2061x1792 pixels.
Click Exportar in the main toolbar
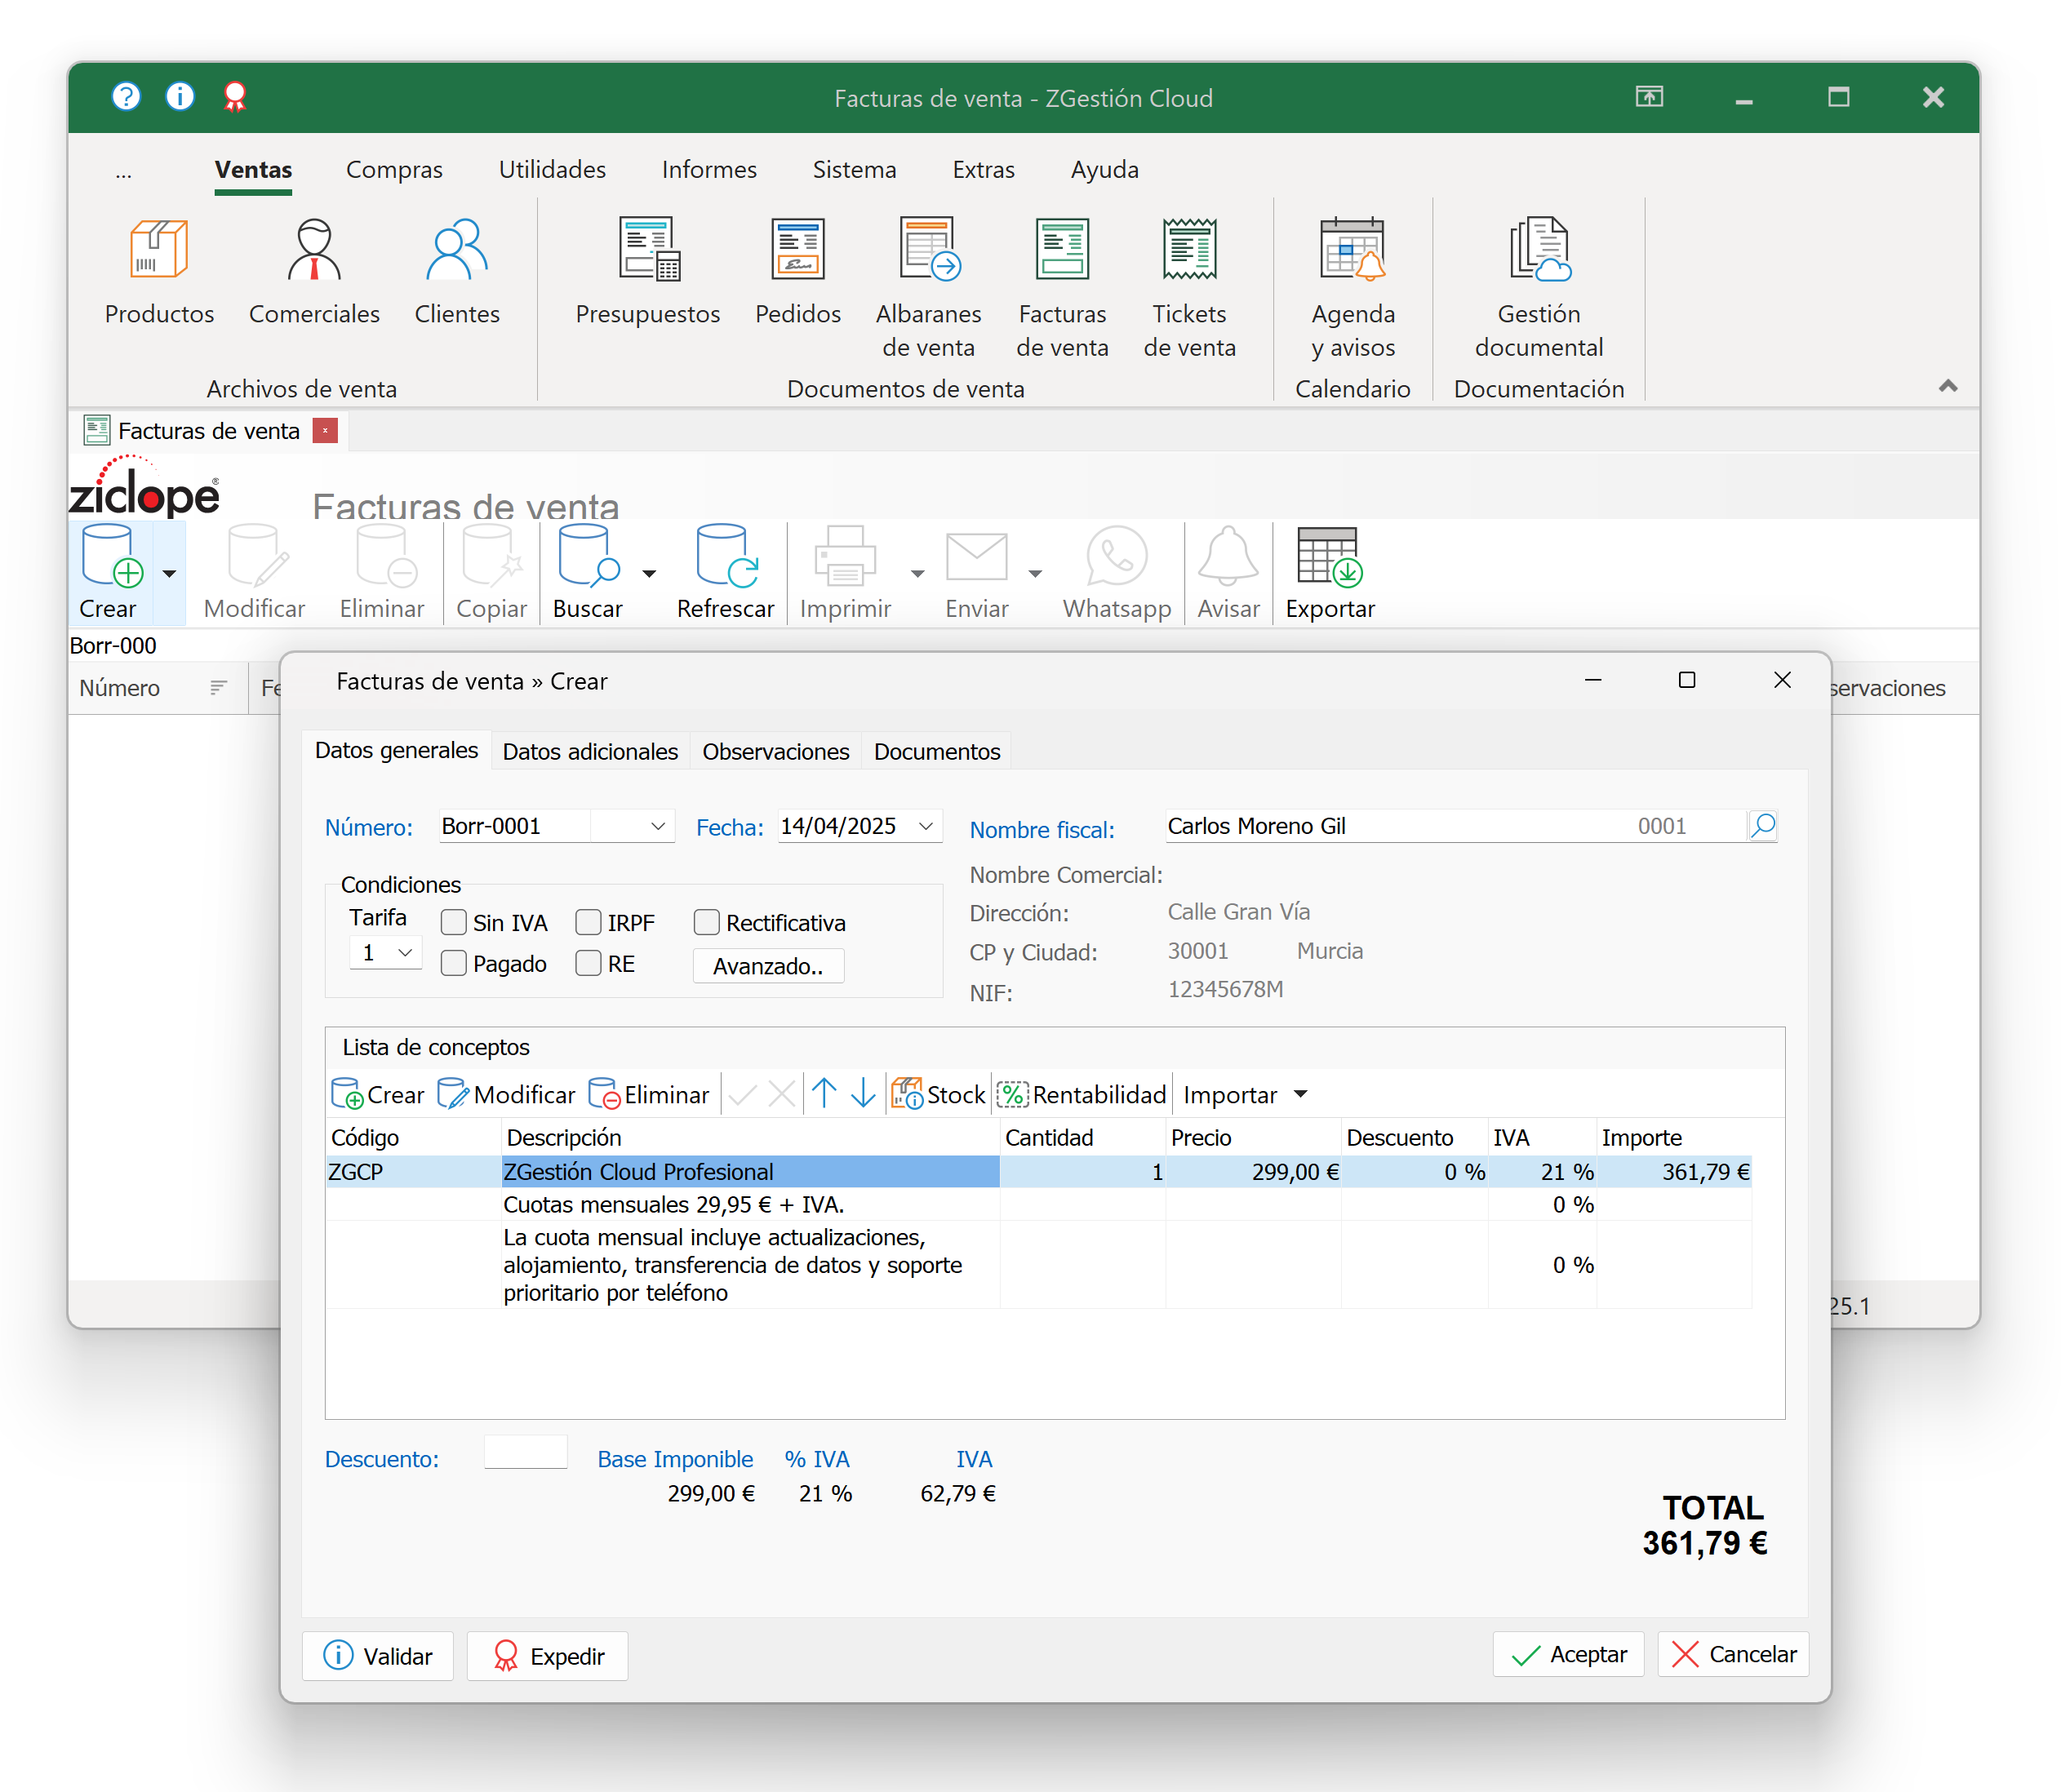coord(1330,573)
